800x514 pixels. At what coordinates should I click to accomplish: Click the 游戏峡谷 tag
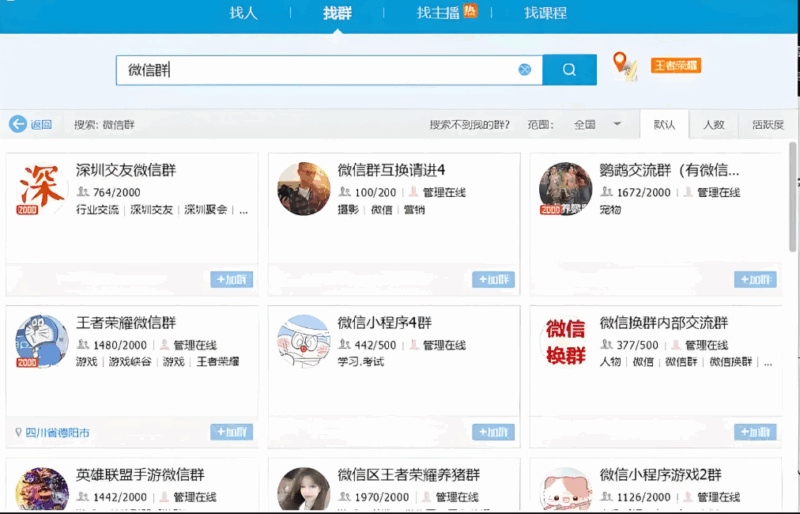point(130,361)
